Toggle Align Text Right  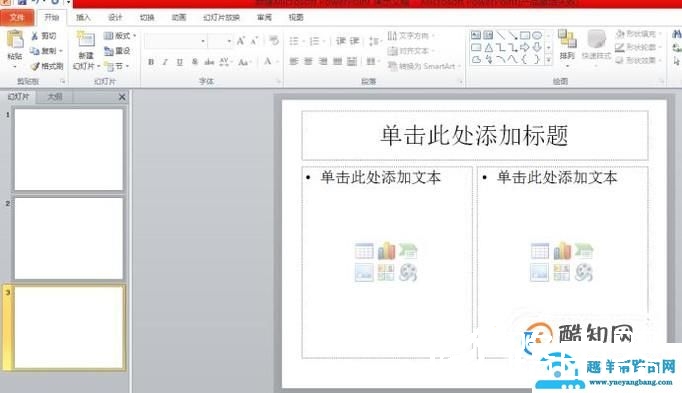click(323, 62)
